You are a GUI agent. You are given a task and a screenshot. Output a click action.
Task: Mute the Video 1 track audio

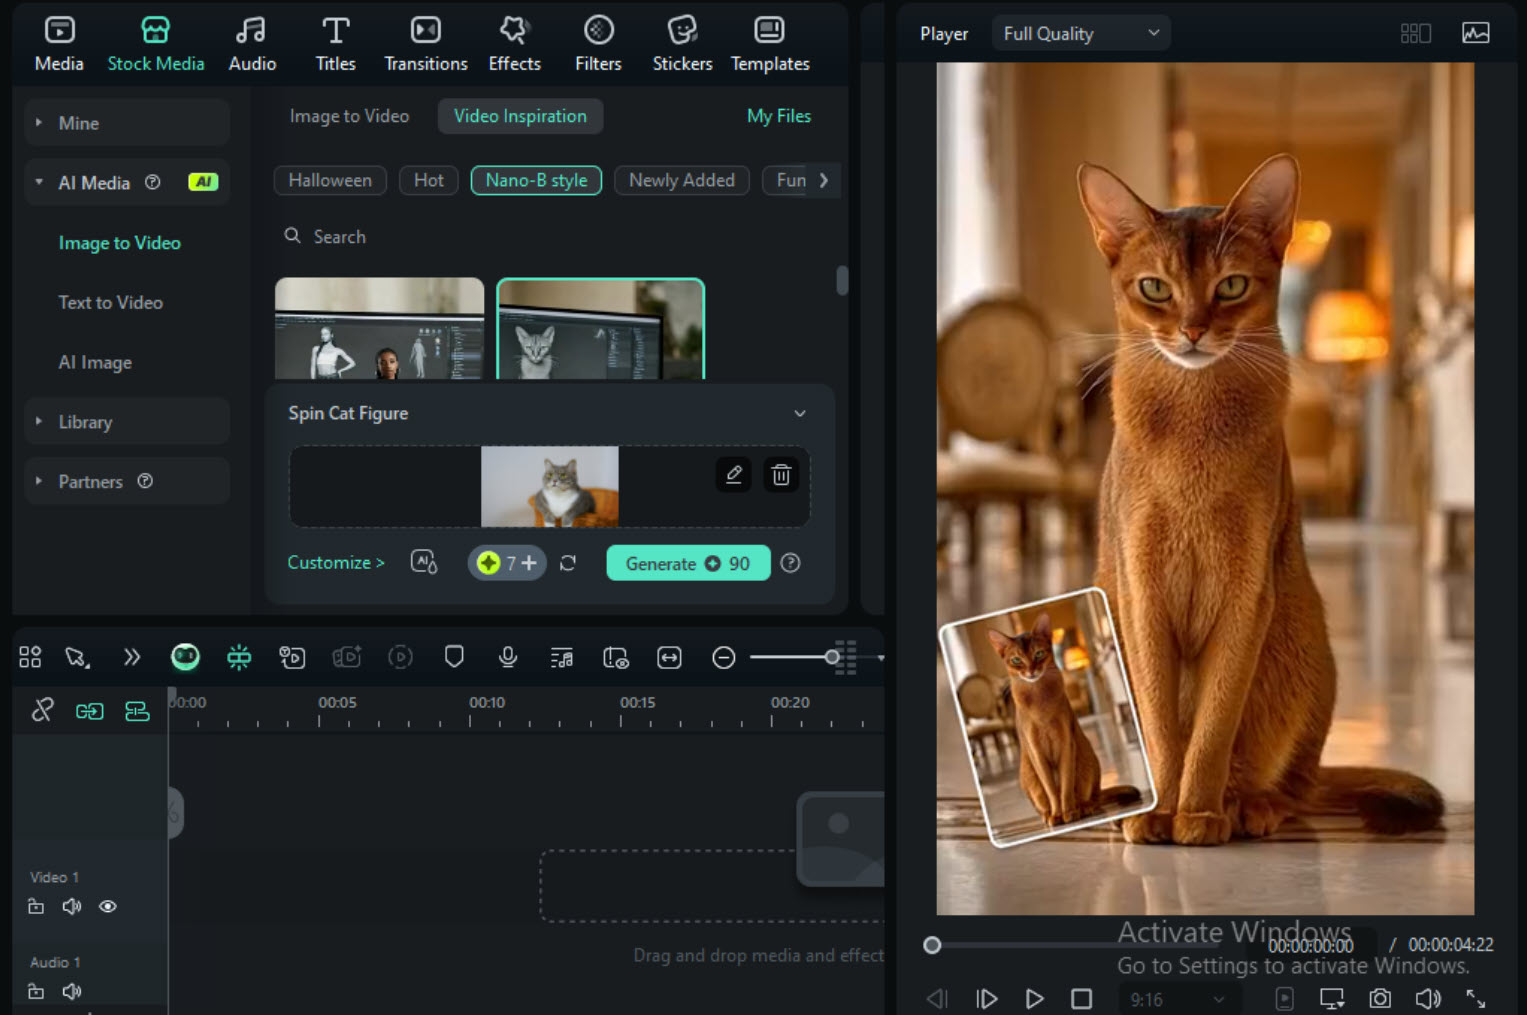(72, 906)
